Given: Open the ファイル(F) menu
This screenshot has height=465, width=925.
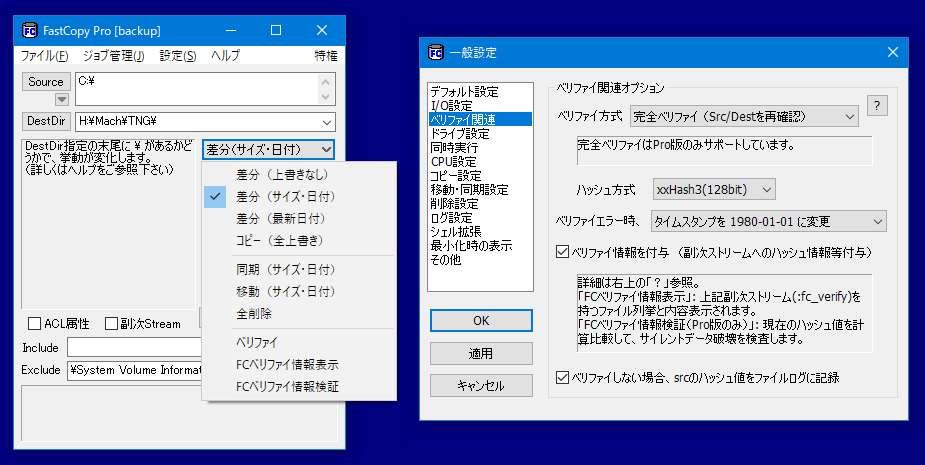Looking at the screenshot, I should (44, 55).
